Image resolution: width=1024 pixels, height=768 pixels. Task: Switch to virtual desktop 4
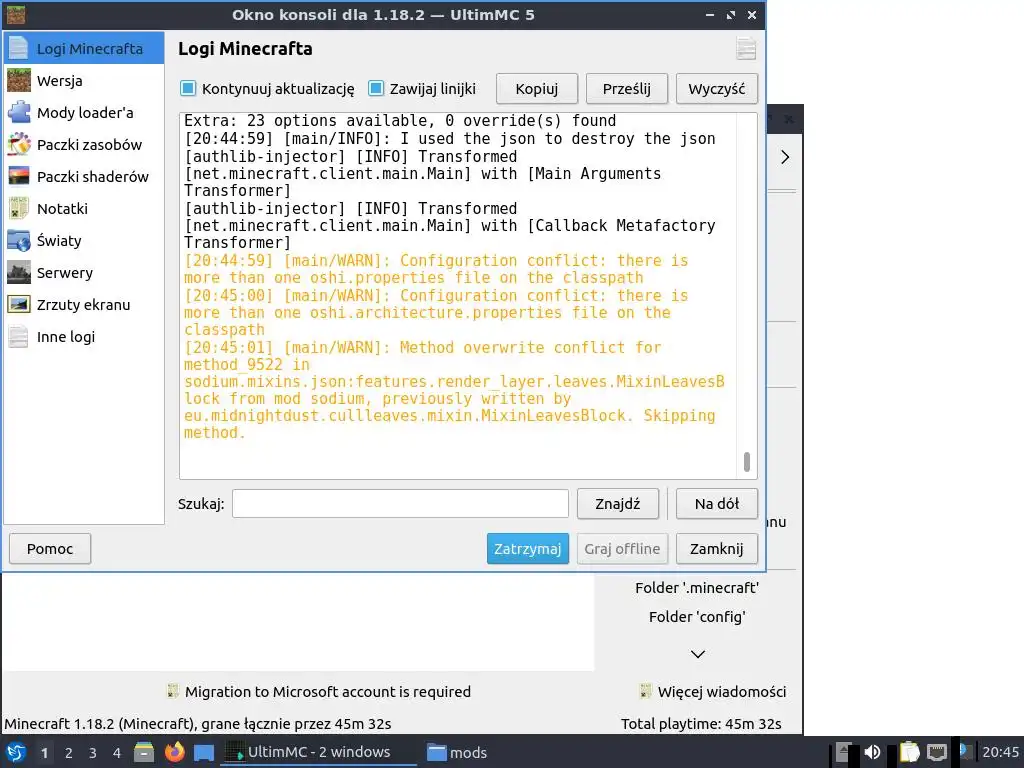tap(117, 753)
